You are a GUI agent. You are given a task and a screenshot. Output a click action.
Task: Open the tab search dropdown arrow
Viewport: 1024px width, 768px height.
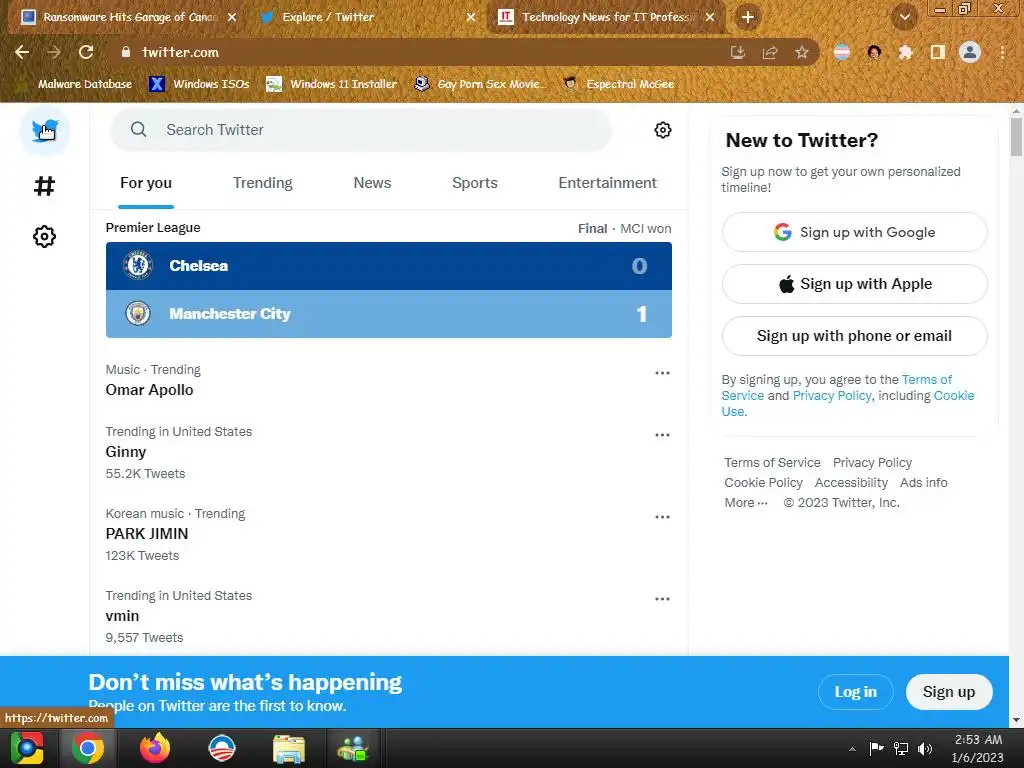pyautogui.click(x=905, y=18)
